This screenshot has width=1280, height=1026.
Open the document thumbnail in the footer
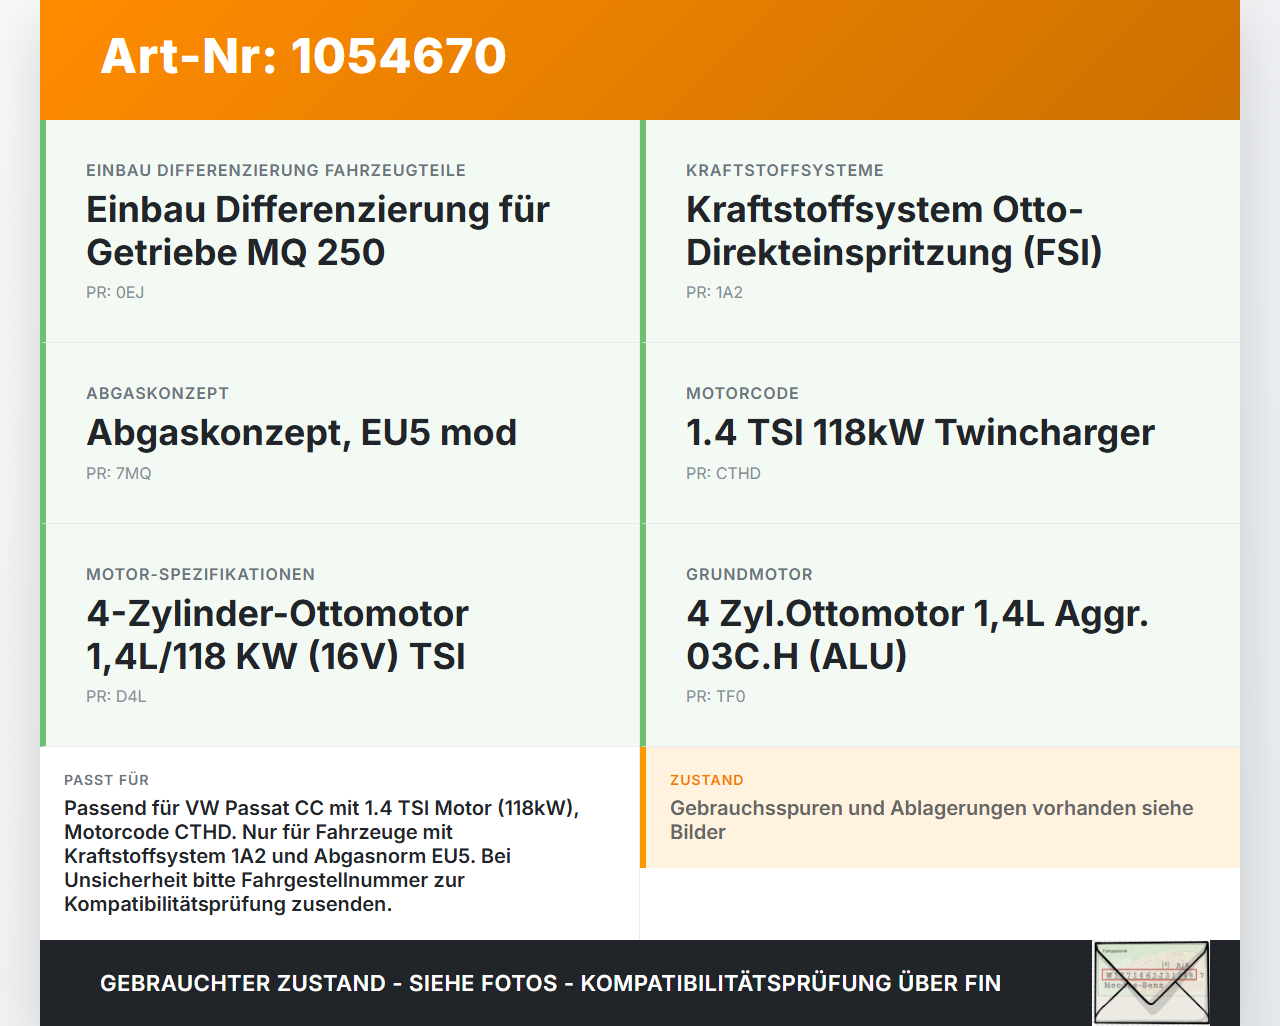[1151, 983]
